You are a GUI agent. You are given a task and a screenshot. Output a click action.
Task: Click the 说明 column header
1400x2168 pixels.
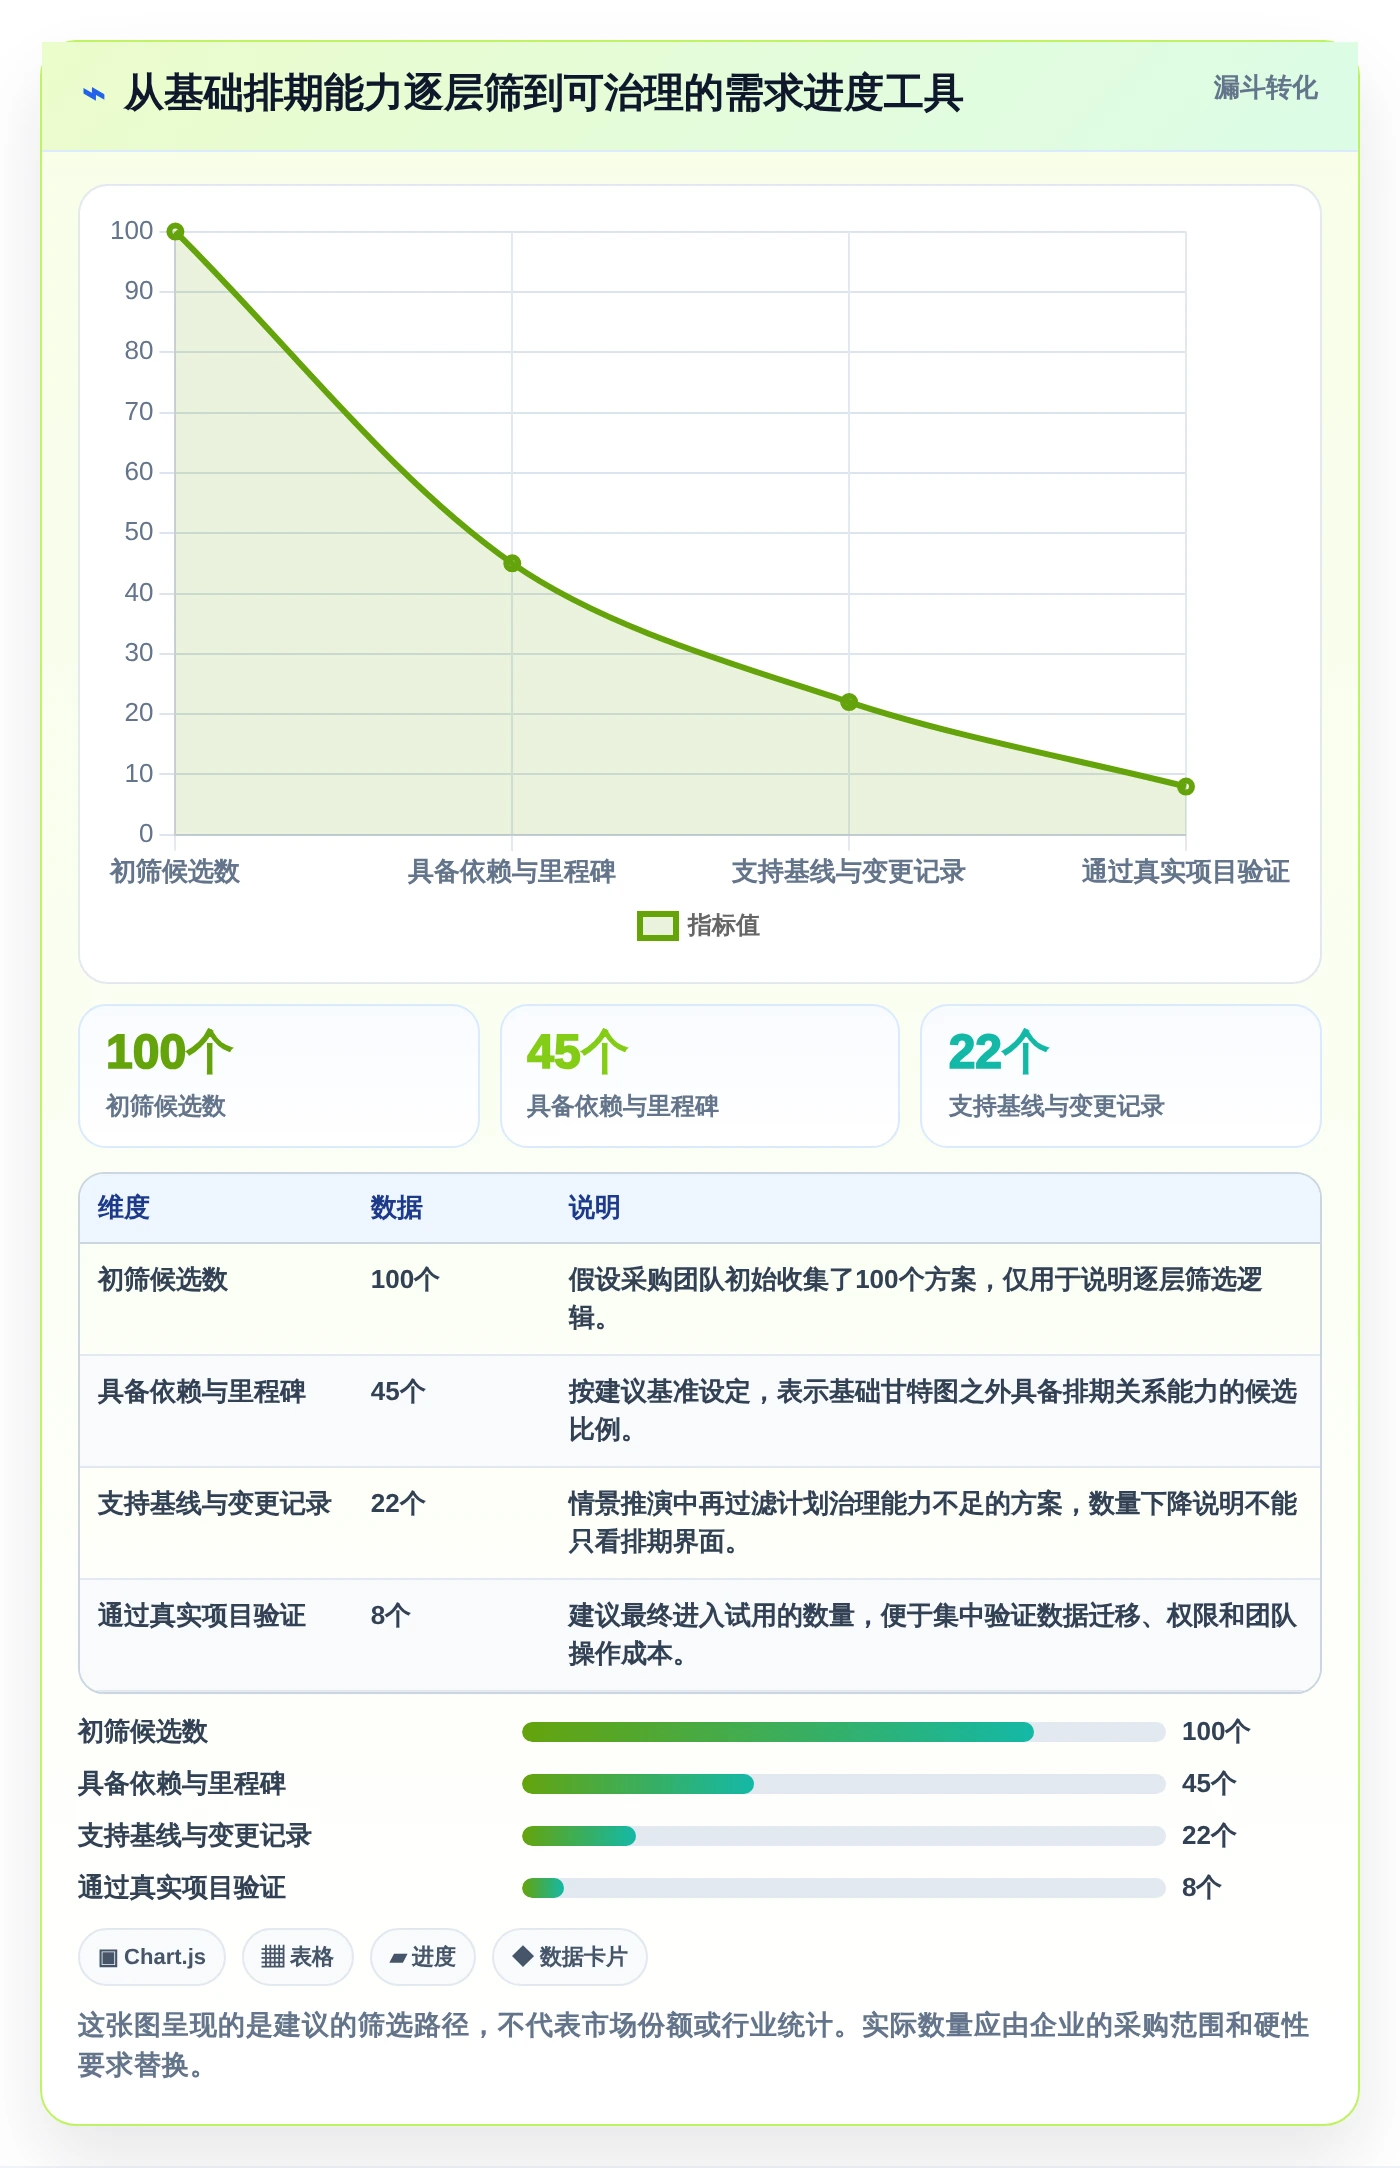point(594,1208)
